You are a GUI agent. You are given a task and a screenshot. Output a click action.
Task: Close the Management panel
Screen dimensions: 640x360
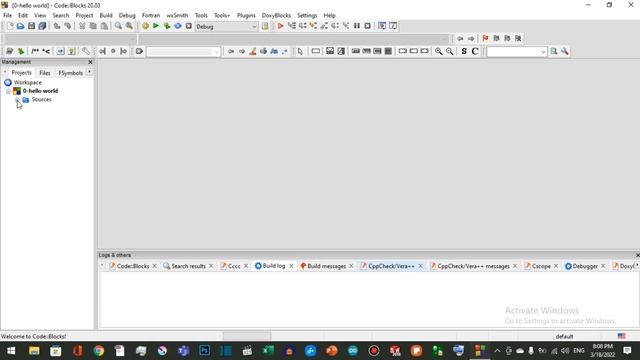(x=90, y=62)
